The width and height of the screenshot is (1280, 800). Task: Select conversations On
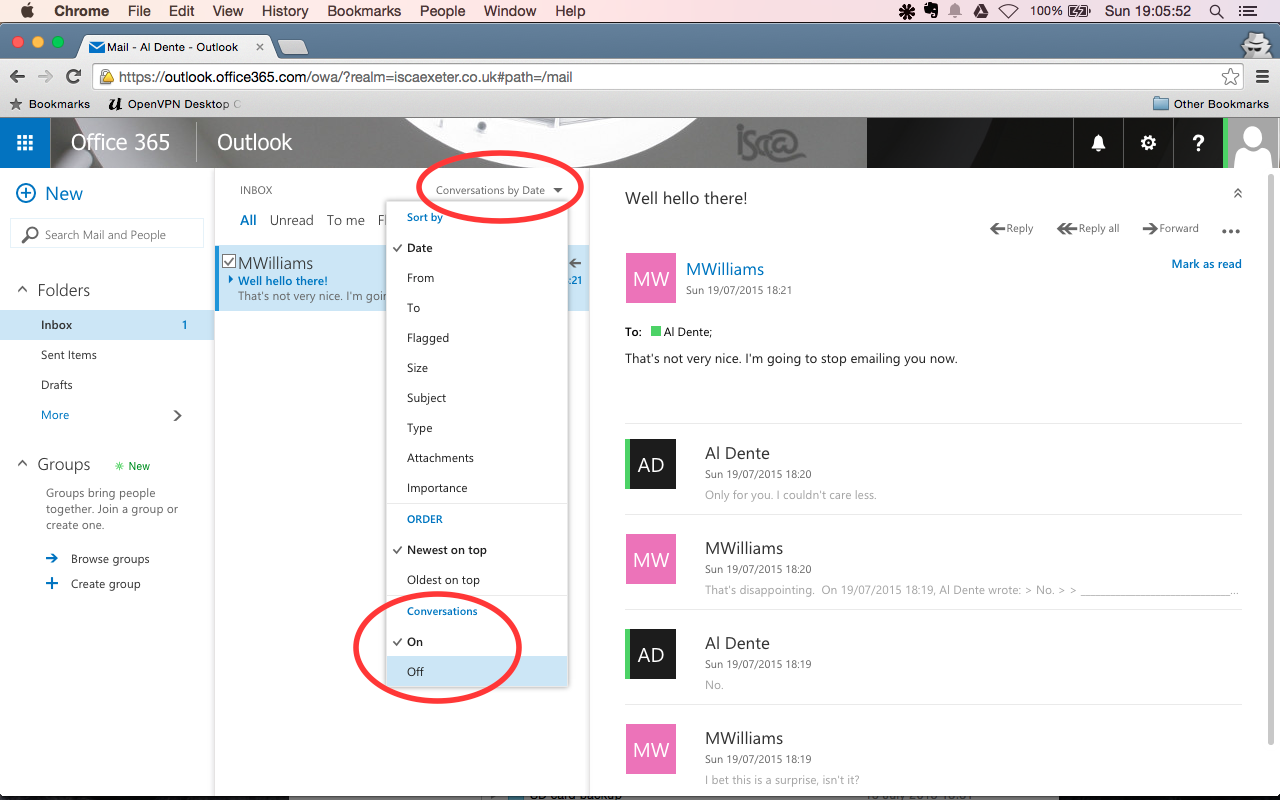(477, 642)
